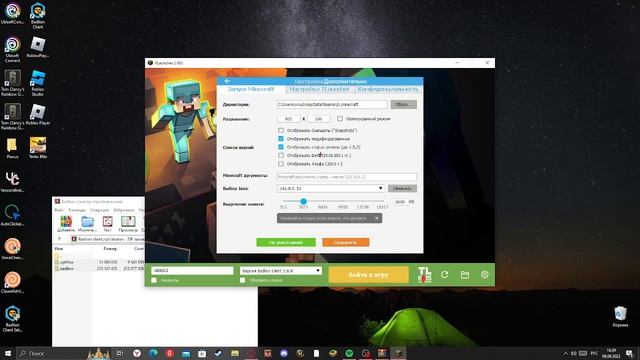This screenshot has width=640, height=360.
Task: Refresh versions with the circular arrow icon
Action: (444, 275)
